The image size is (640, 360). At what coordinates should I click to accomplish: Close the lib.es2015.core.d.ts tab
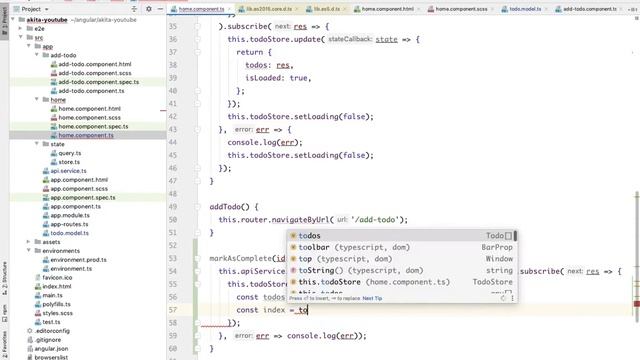(x=297, y=9)
